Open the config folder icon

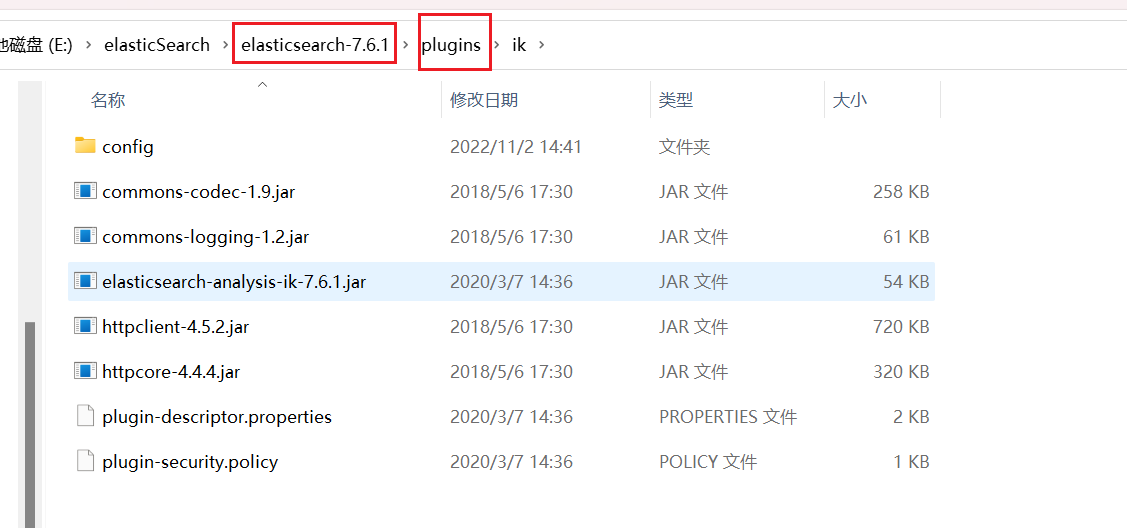tap(85, 146)
